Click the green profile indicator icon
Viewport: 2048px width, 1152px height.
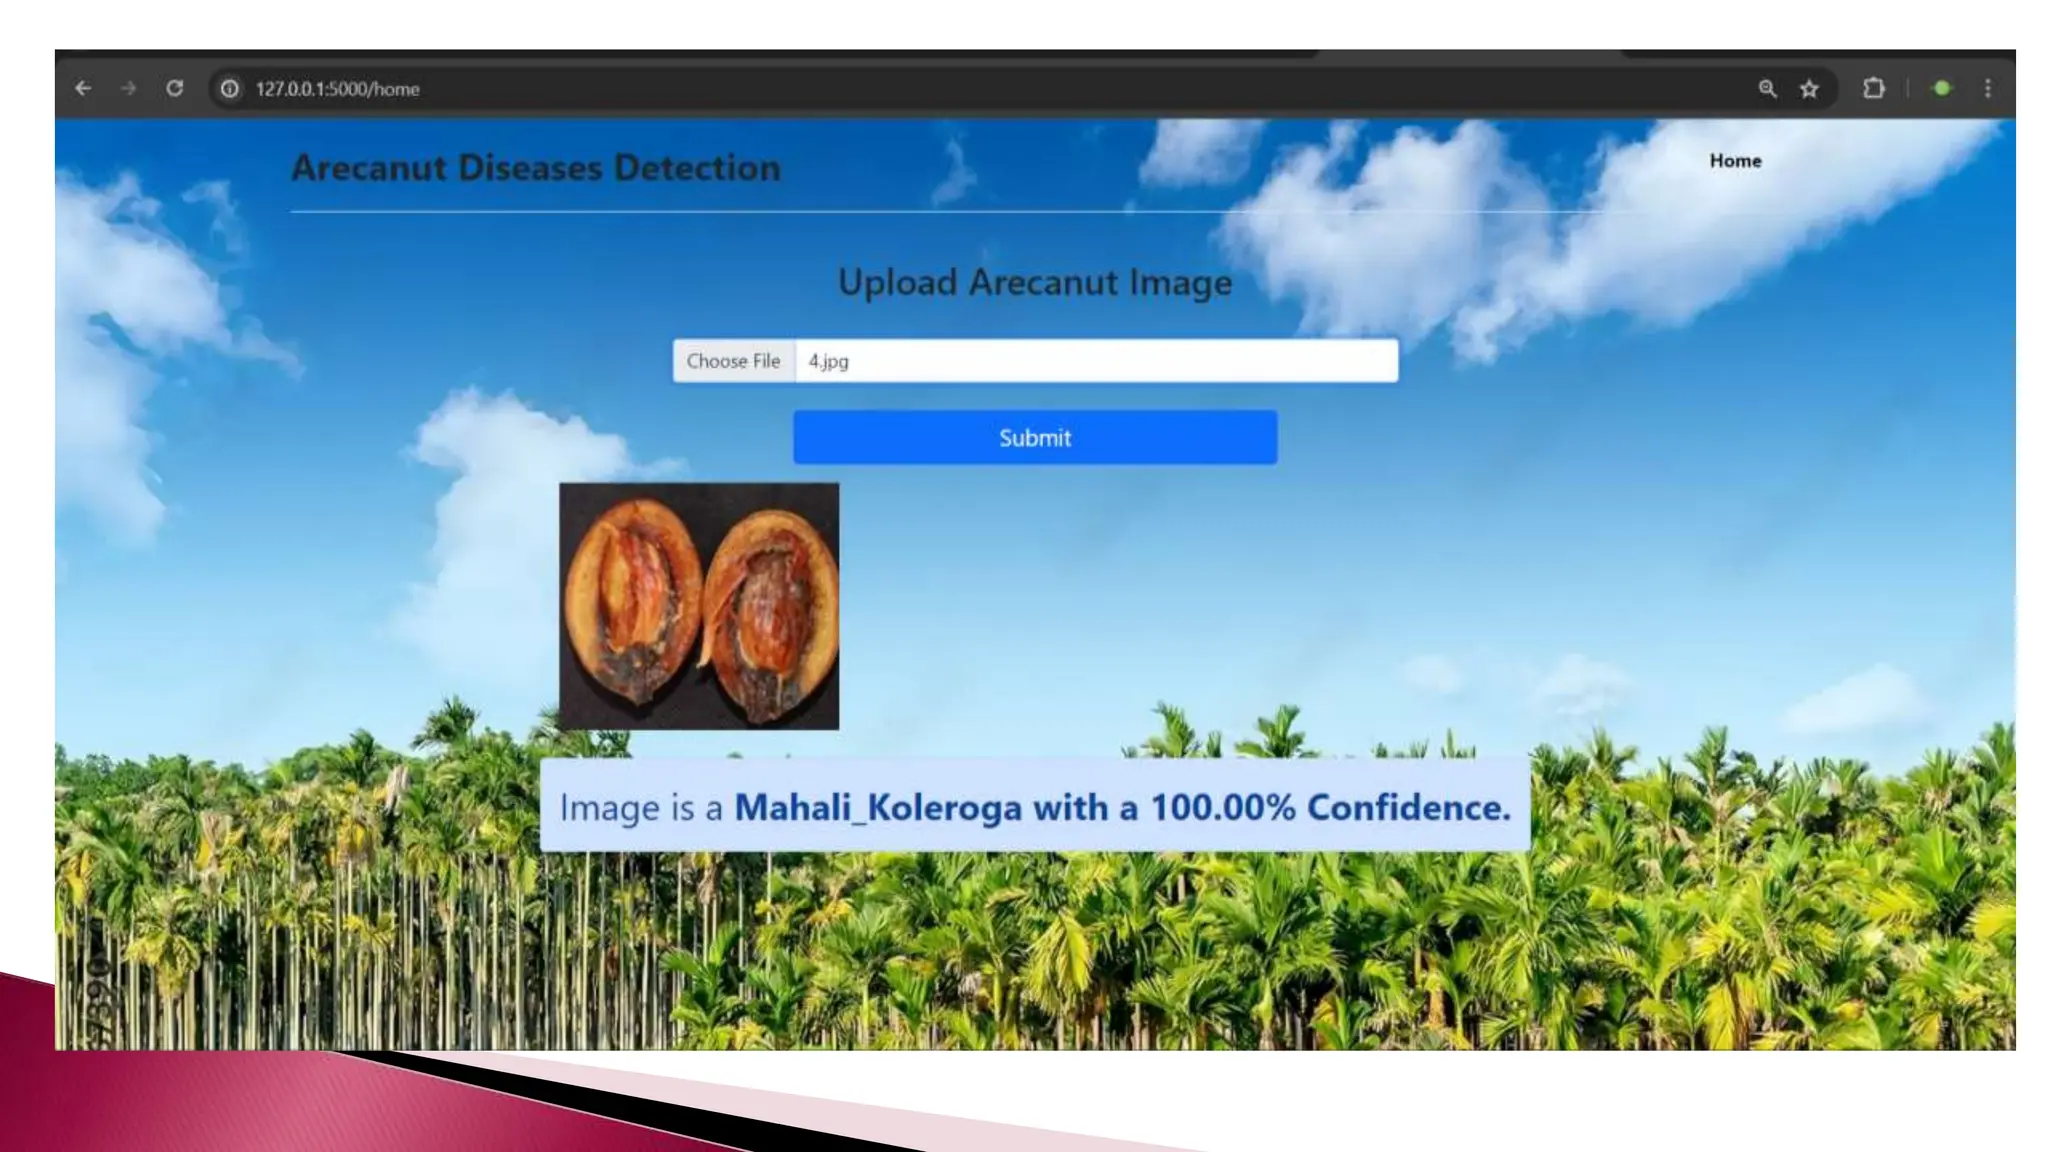tap(1941, 89)
